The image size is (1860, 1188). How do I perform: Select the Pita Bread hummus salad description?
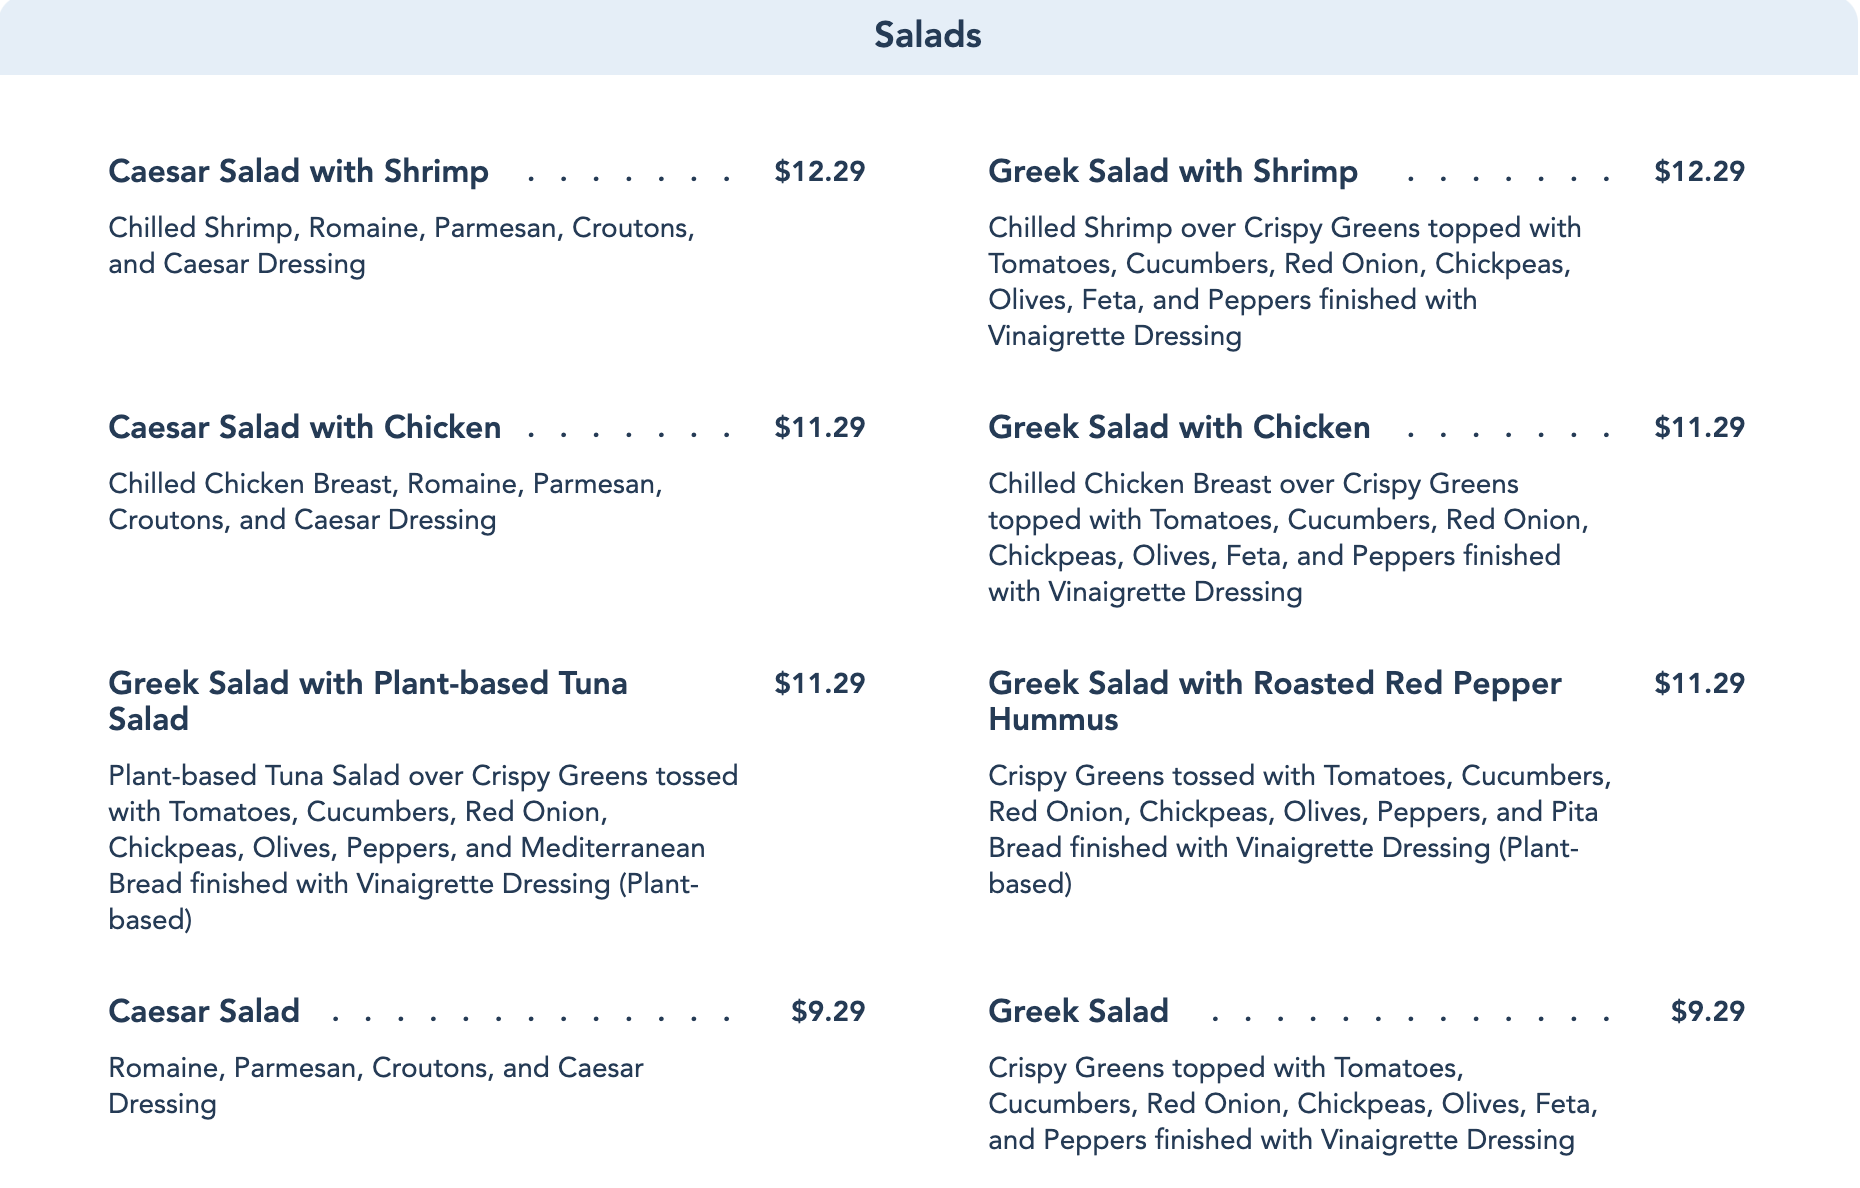point(1298,830)
